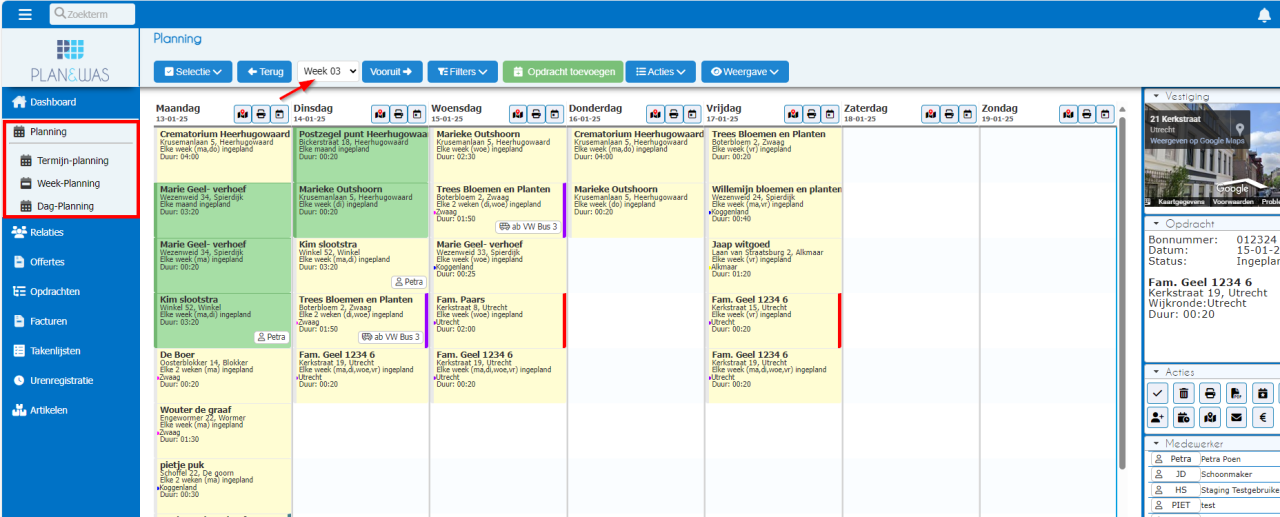The width and height of the screenshot is (1280, 517).
Task: Open Relaties in sidebar
Action: [x=70, y=232]
